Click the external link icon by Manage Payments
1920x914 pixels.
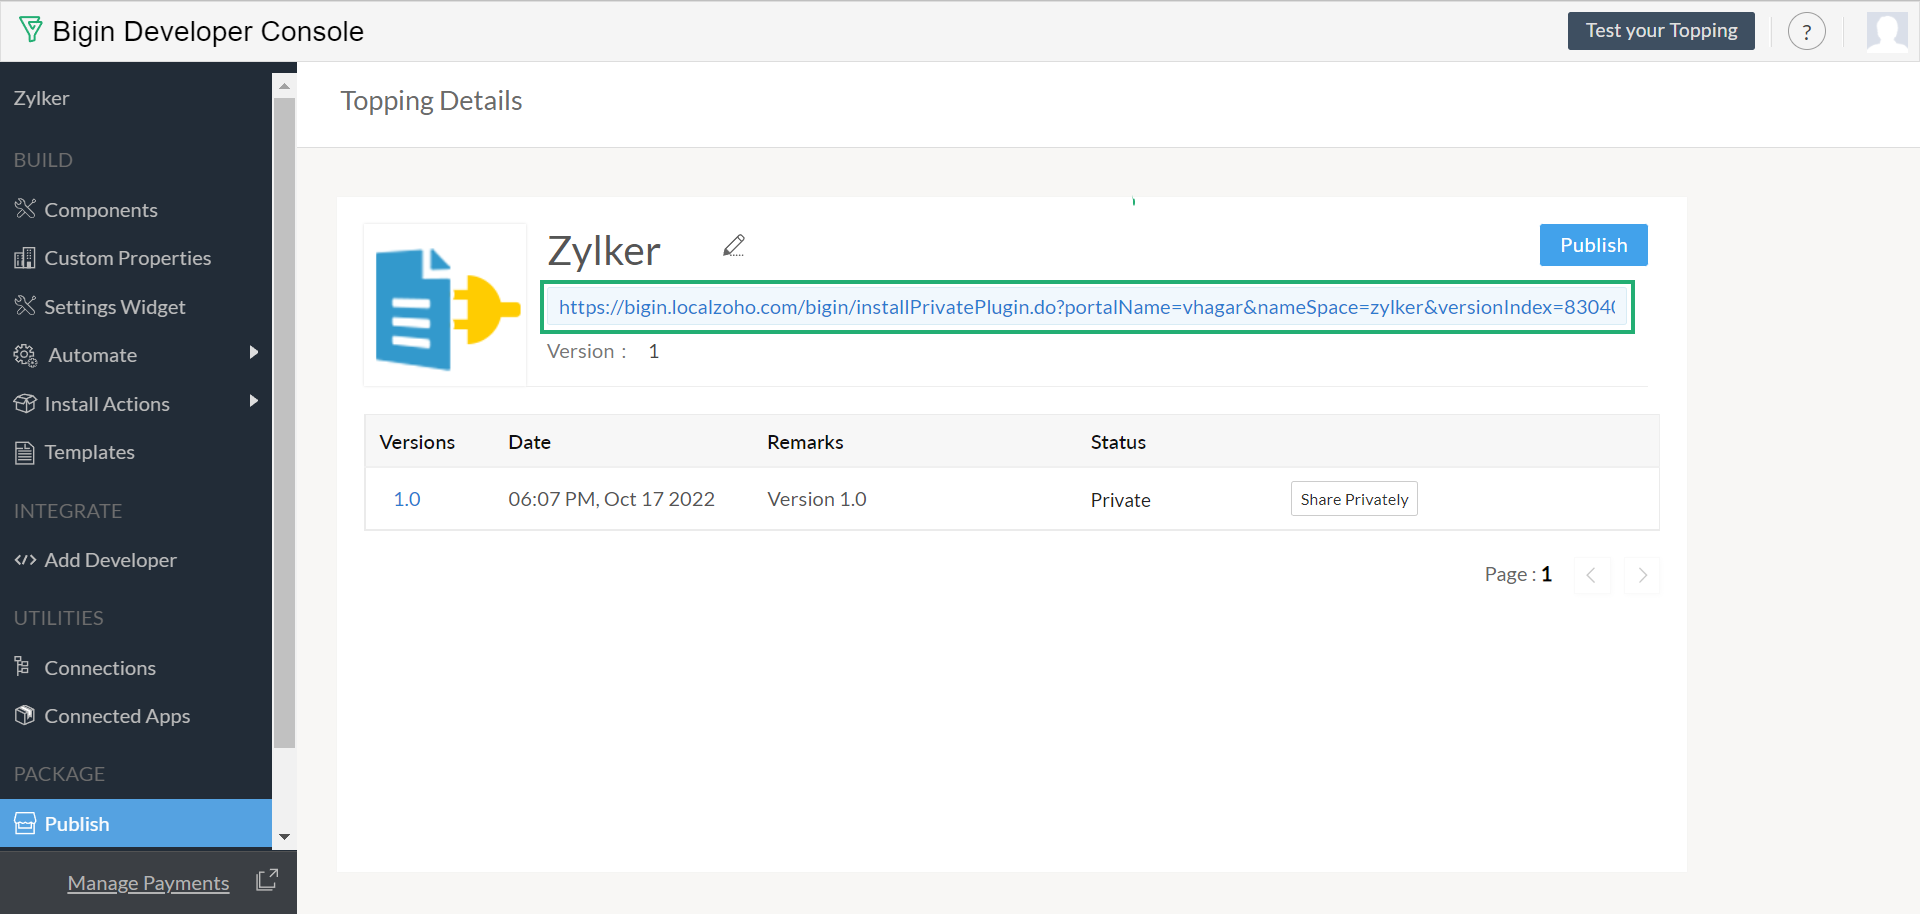coord(267,880)
